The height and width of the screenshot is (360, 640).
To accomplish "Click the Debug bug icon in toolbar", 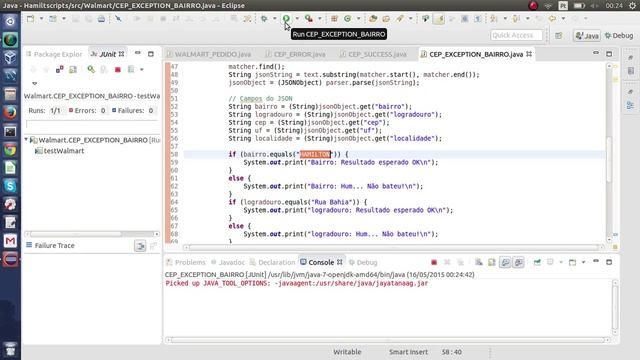I will pyautogui.click(x=264, y=18).
